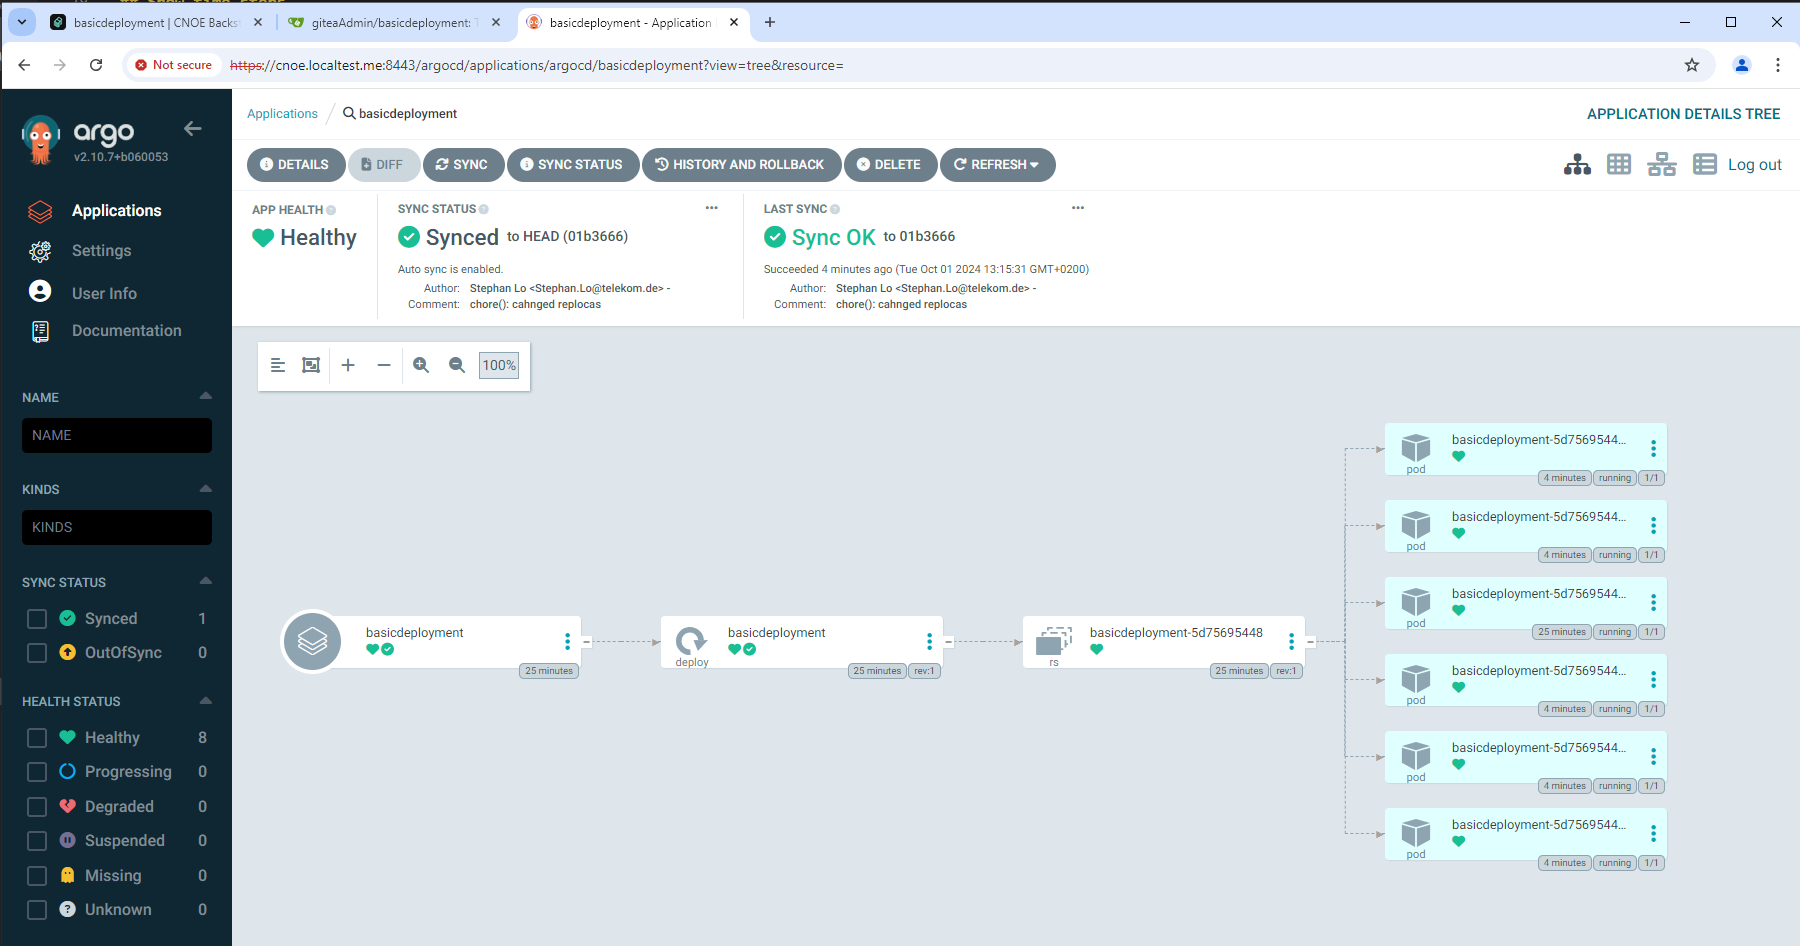
Task: Click the fit-to-screen icon in the graph toolbar
Action: coord(311,365)
